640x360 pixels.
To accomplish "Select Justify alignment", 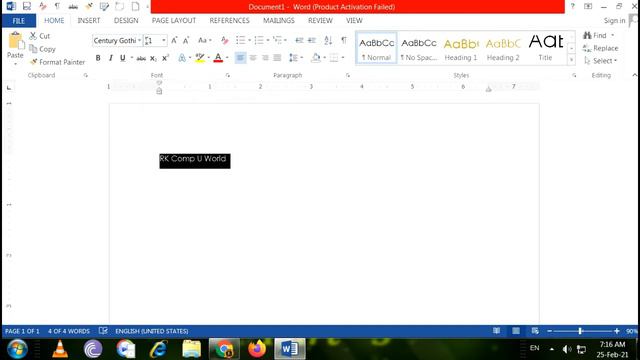I will click(x=278, y=58).
